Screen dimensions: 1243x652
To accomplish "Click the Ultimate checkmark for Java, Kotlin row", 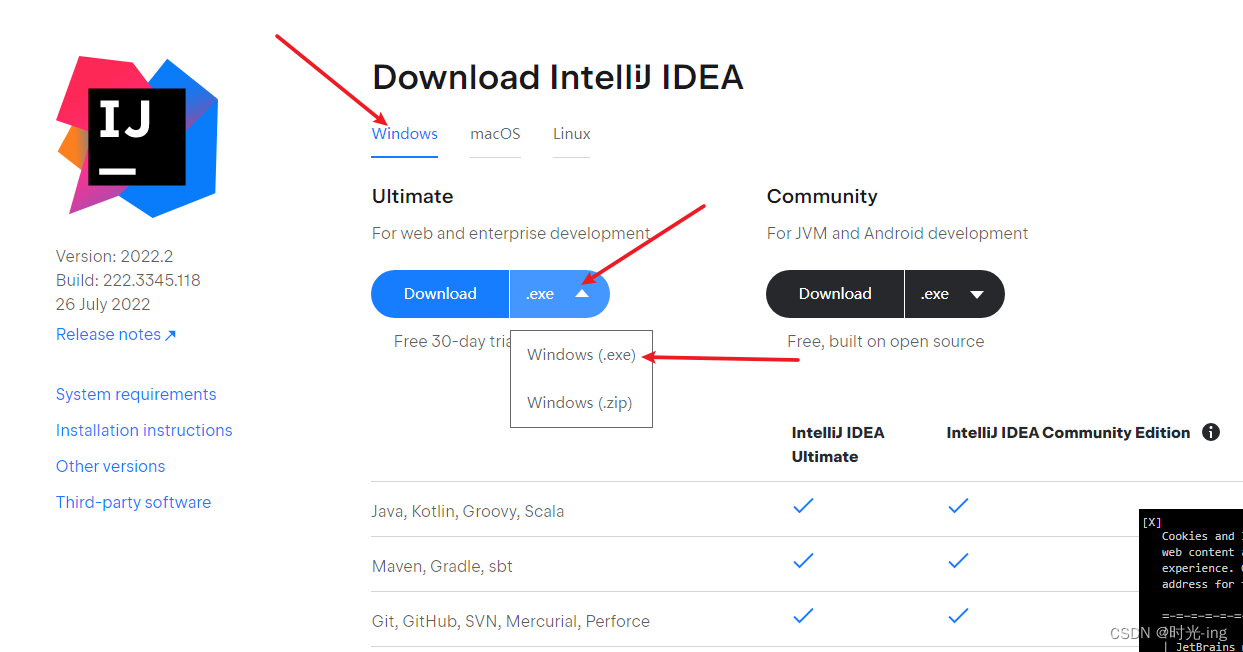I will [x=803, y=506].
